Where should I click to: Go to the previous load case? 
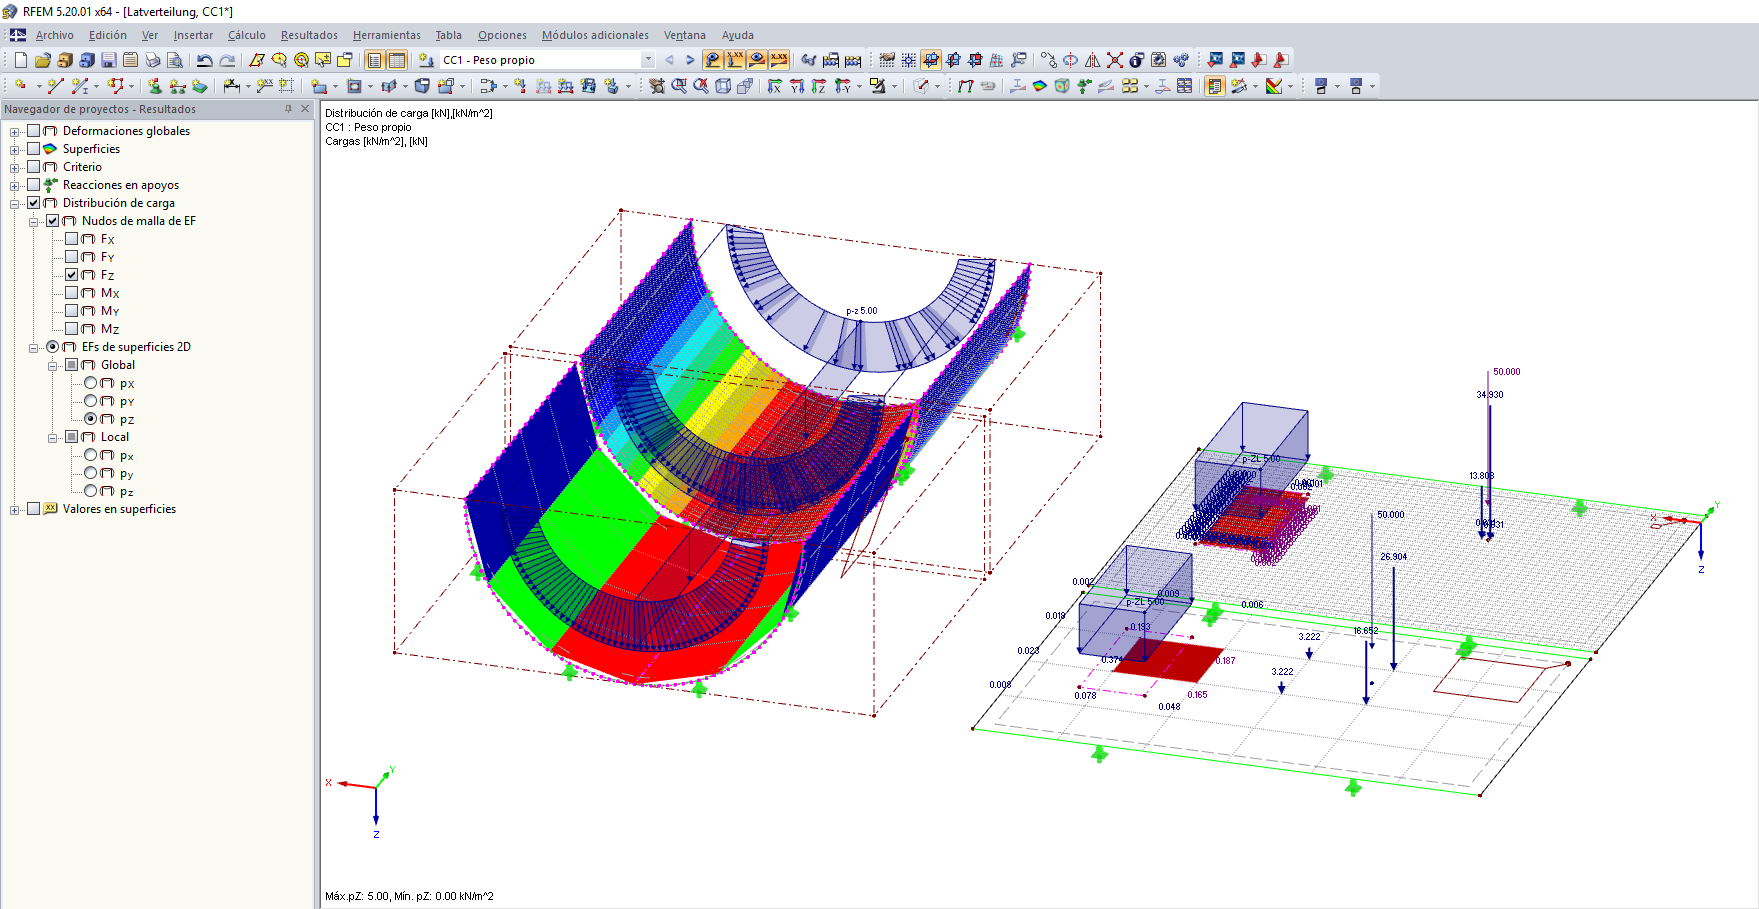pos(669,60)
